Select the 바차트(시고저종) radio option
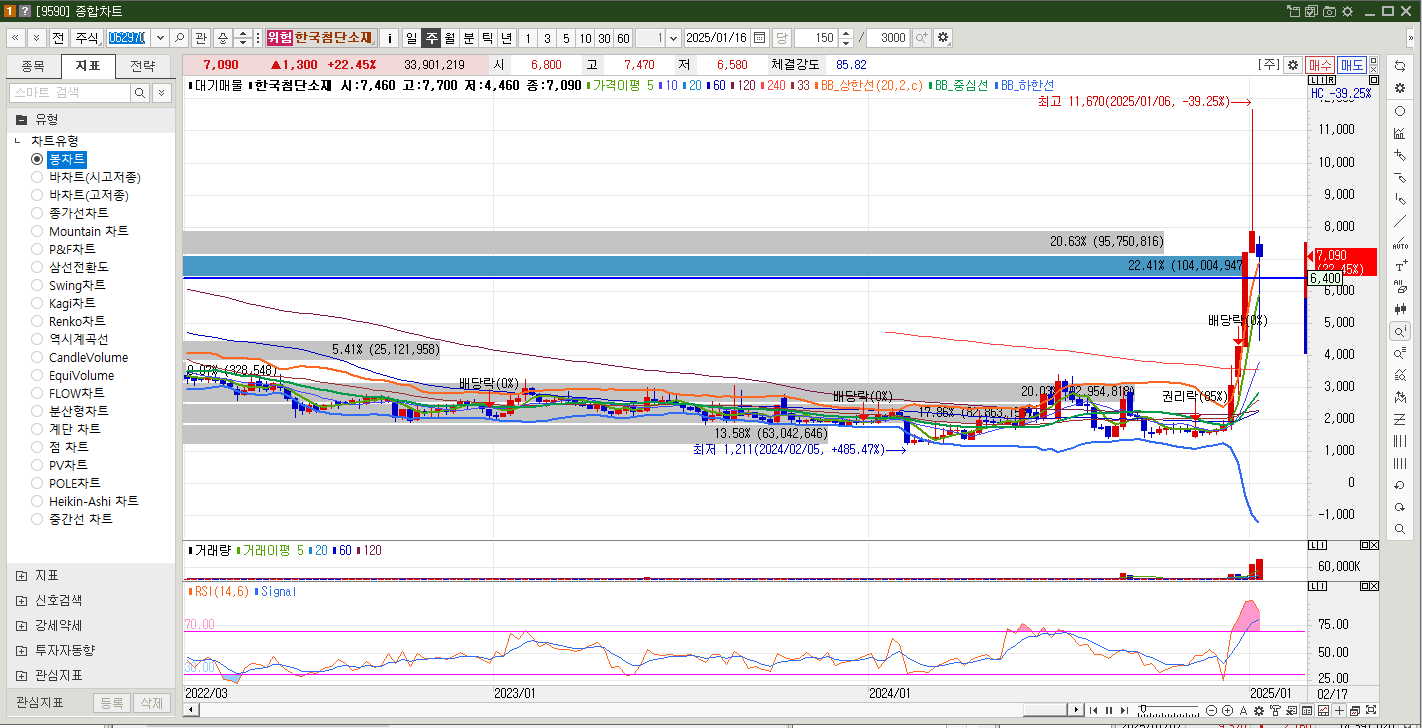Viewport: 1422px width, 728px height. [x=37, y=177]
